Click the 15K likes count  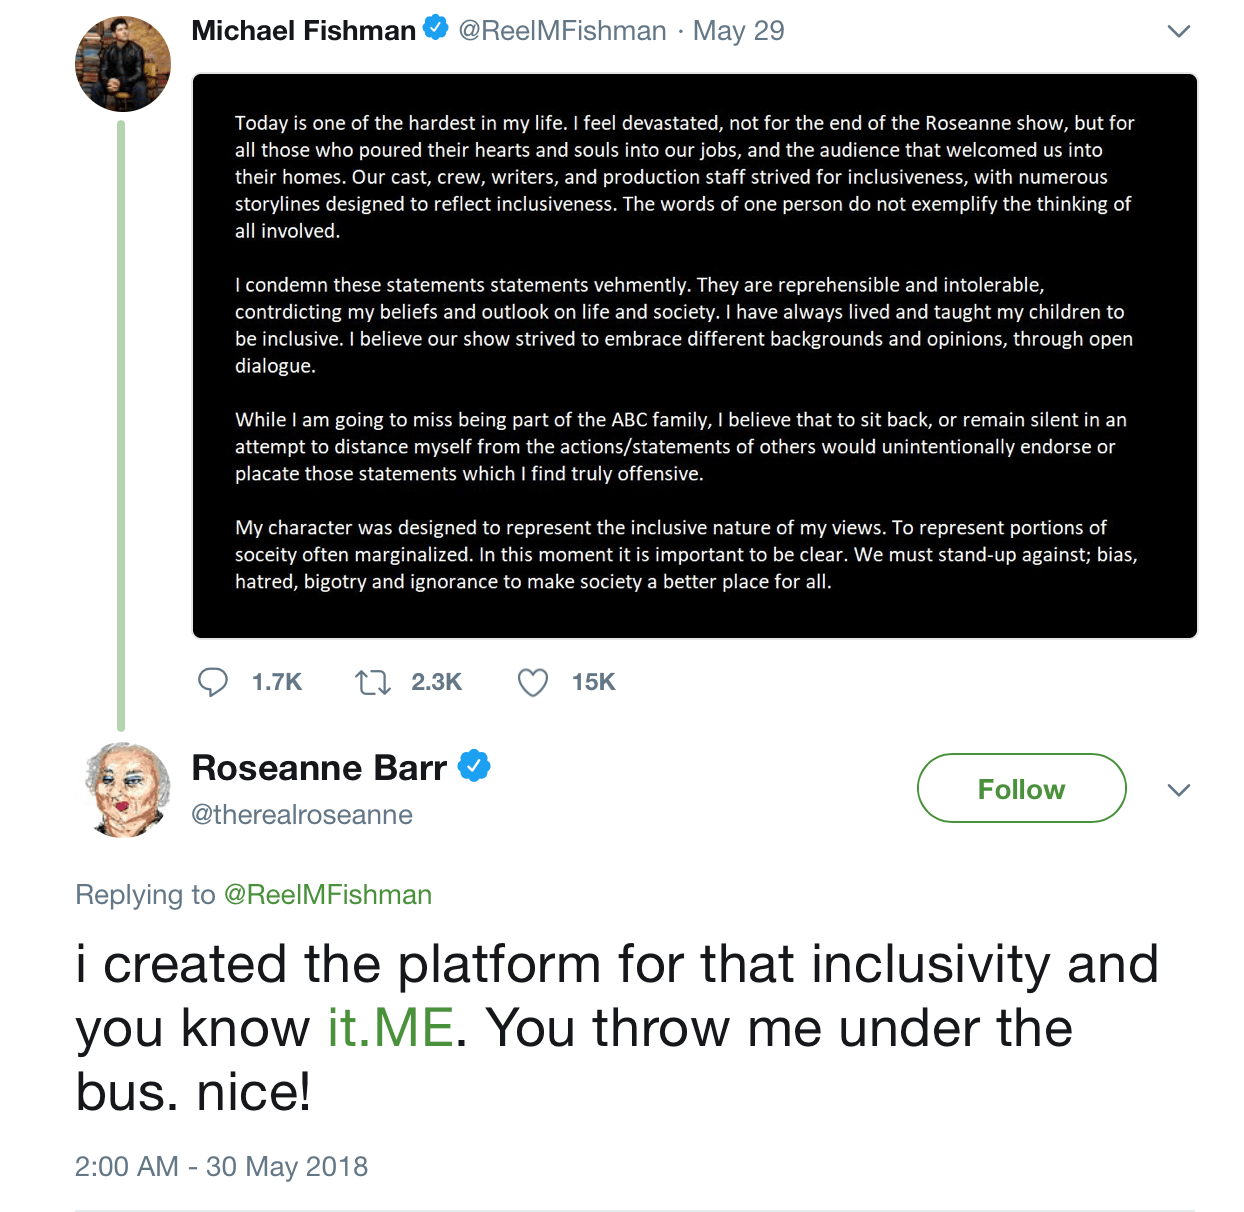click(x=593, y=682)
